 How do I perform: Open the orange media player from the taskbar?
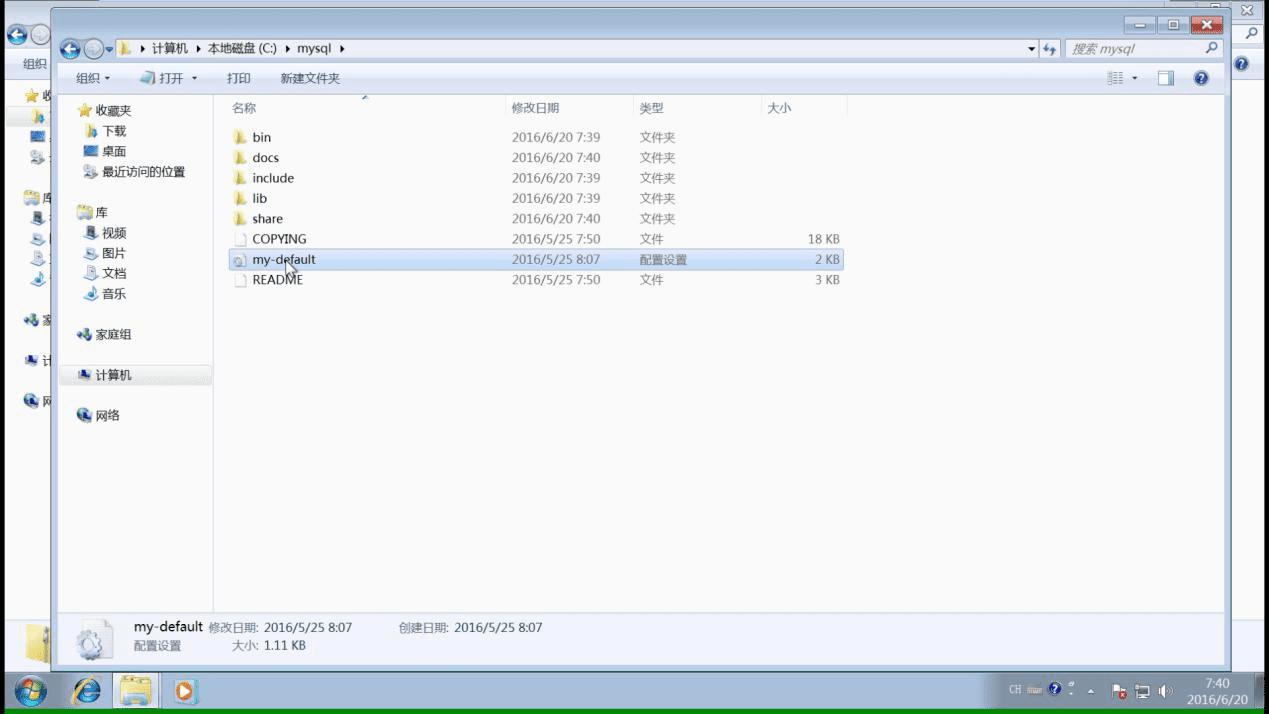184,690
